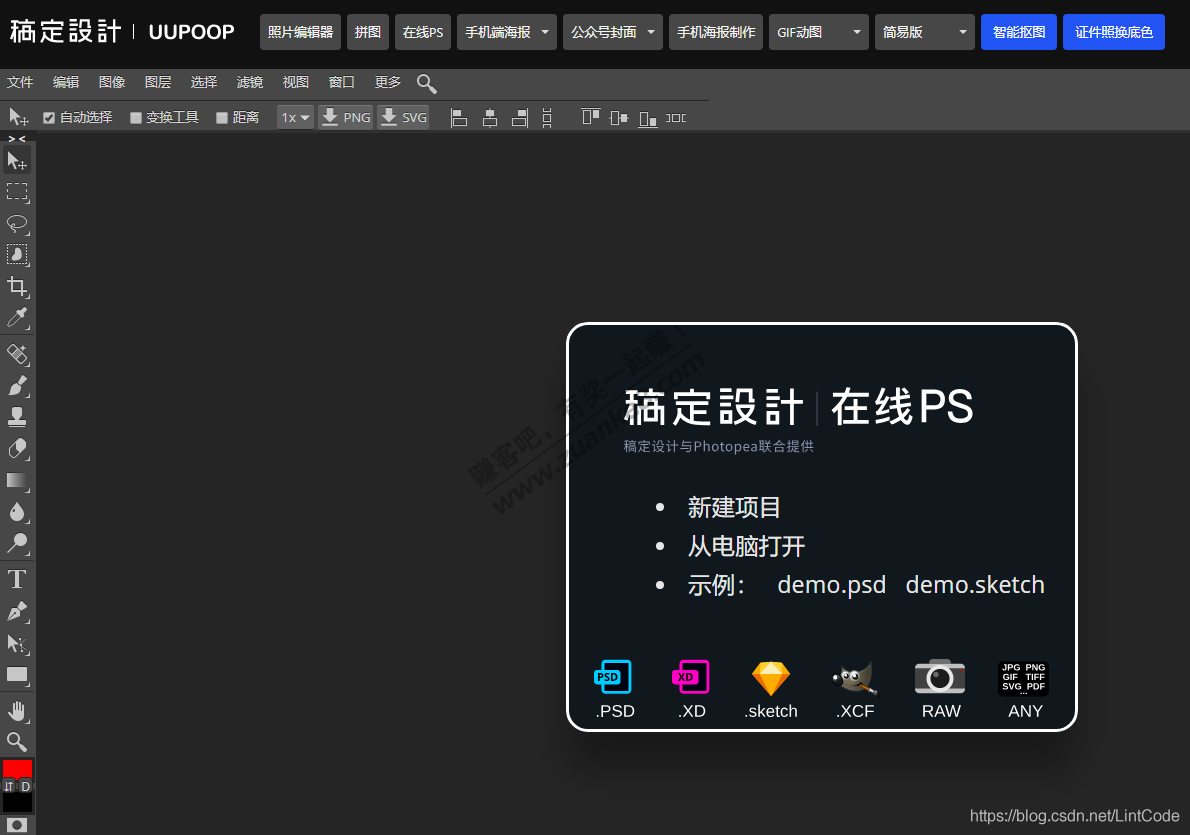Swap foreground and background colors arrows
The width and height of the screenshot is (1190, 835).
pos(8,786)
